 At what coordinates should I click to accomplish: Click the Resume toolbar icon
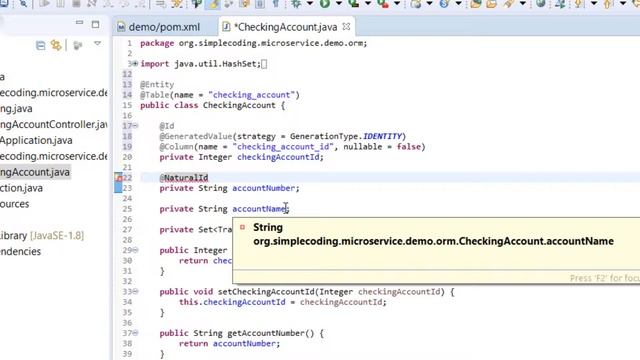coord(44,4)
